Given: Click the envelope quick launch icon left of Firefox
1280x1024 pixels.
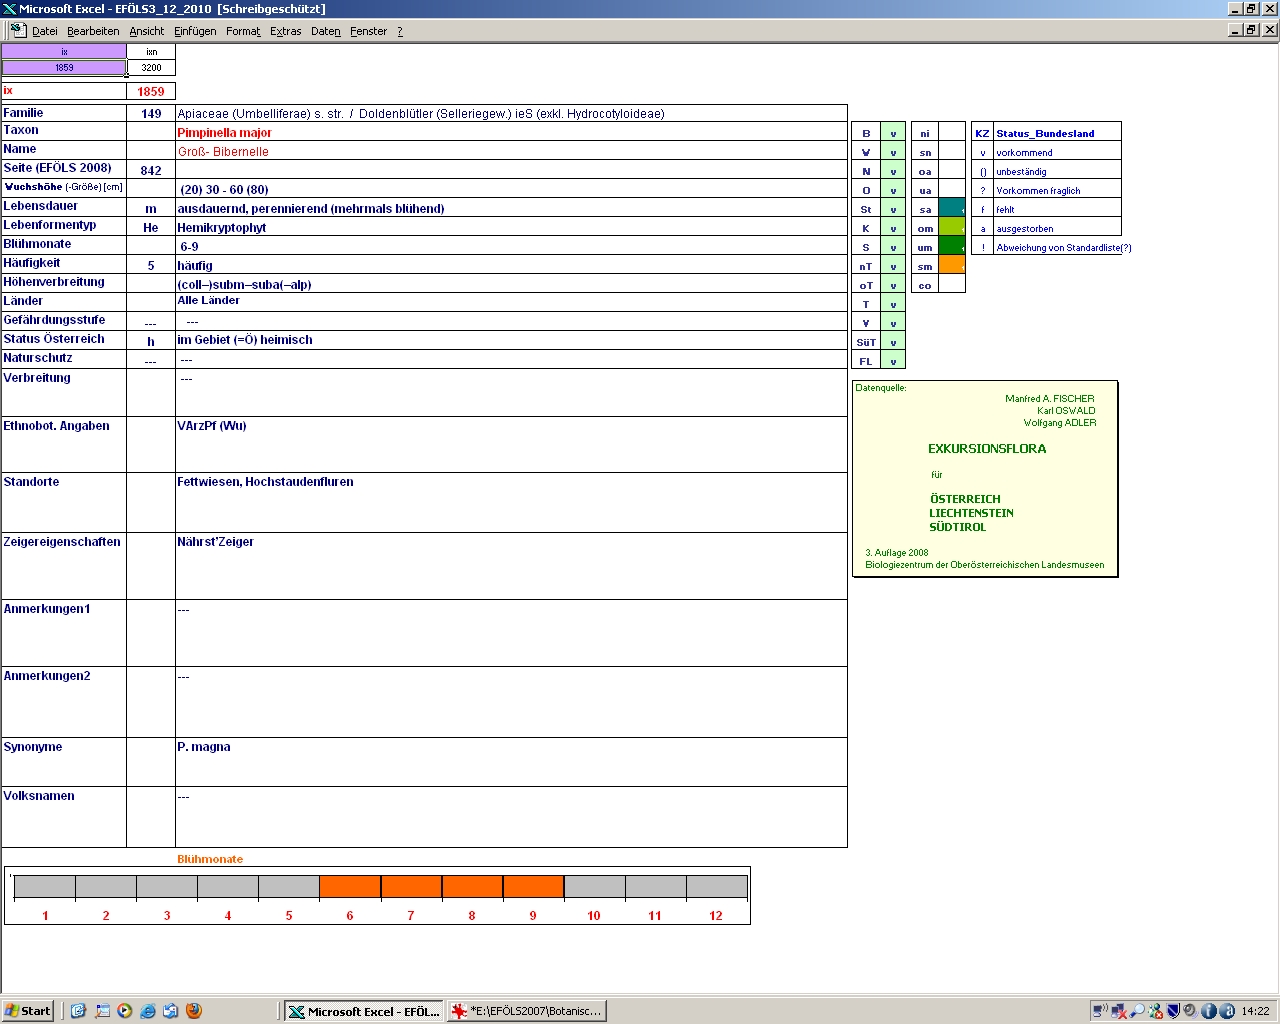Looking at the screenshot, I should click(170, 1011).
